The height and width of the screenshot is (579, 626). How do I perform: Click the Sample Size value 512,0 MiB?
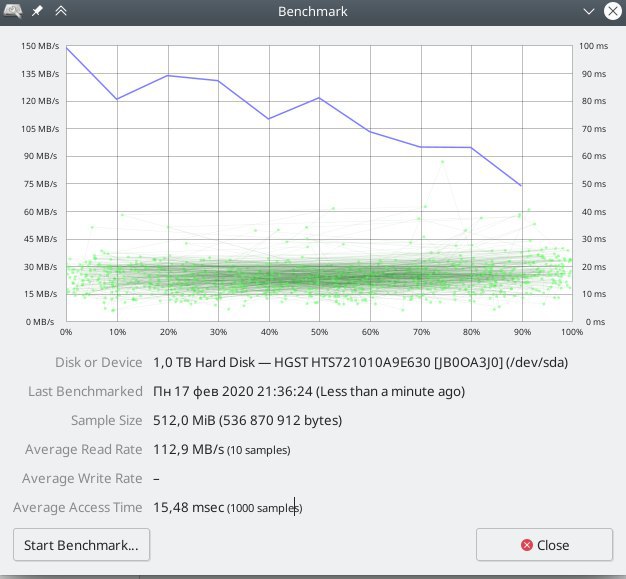click(248, 420)
